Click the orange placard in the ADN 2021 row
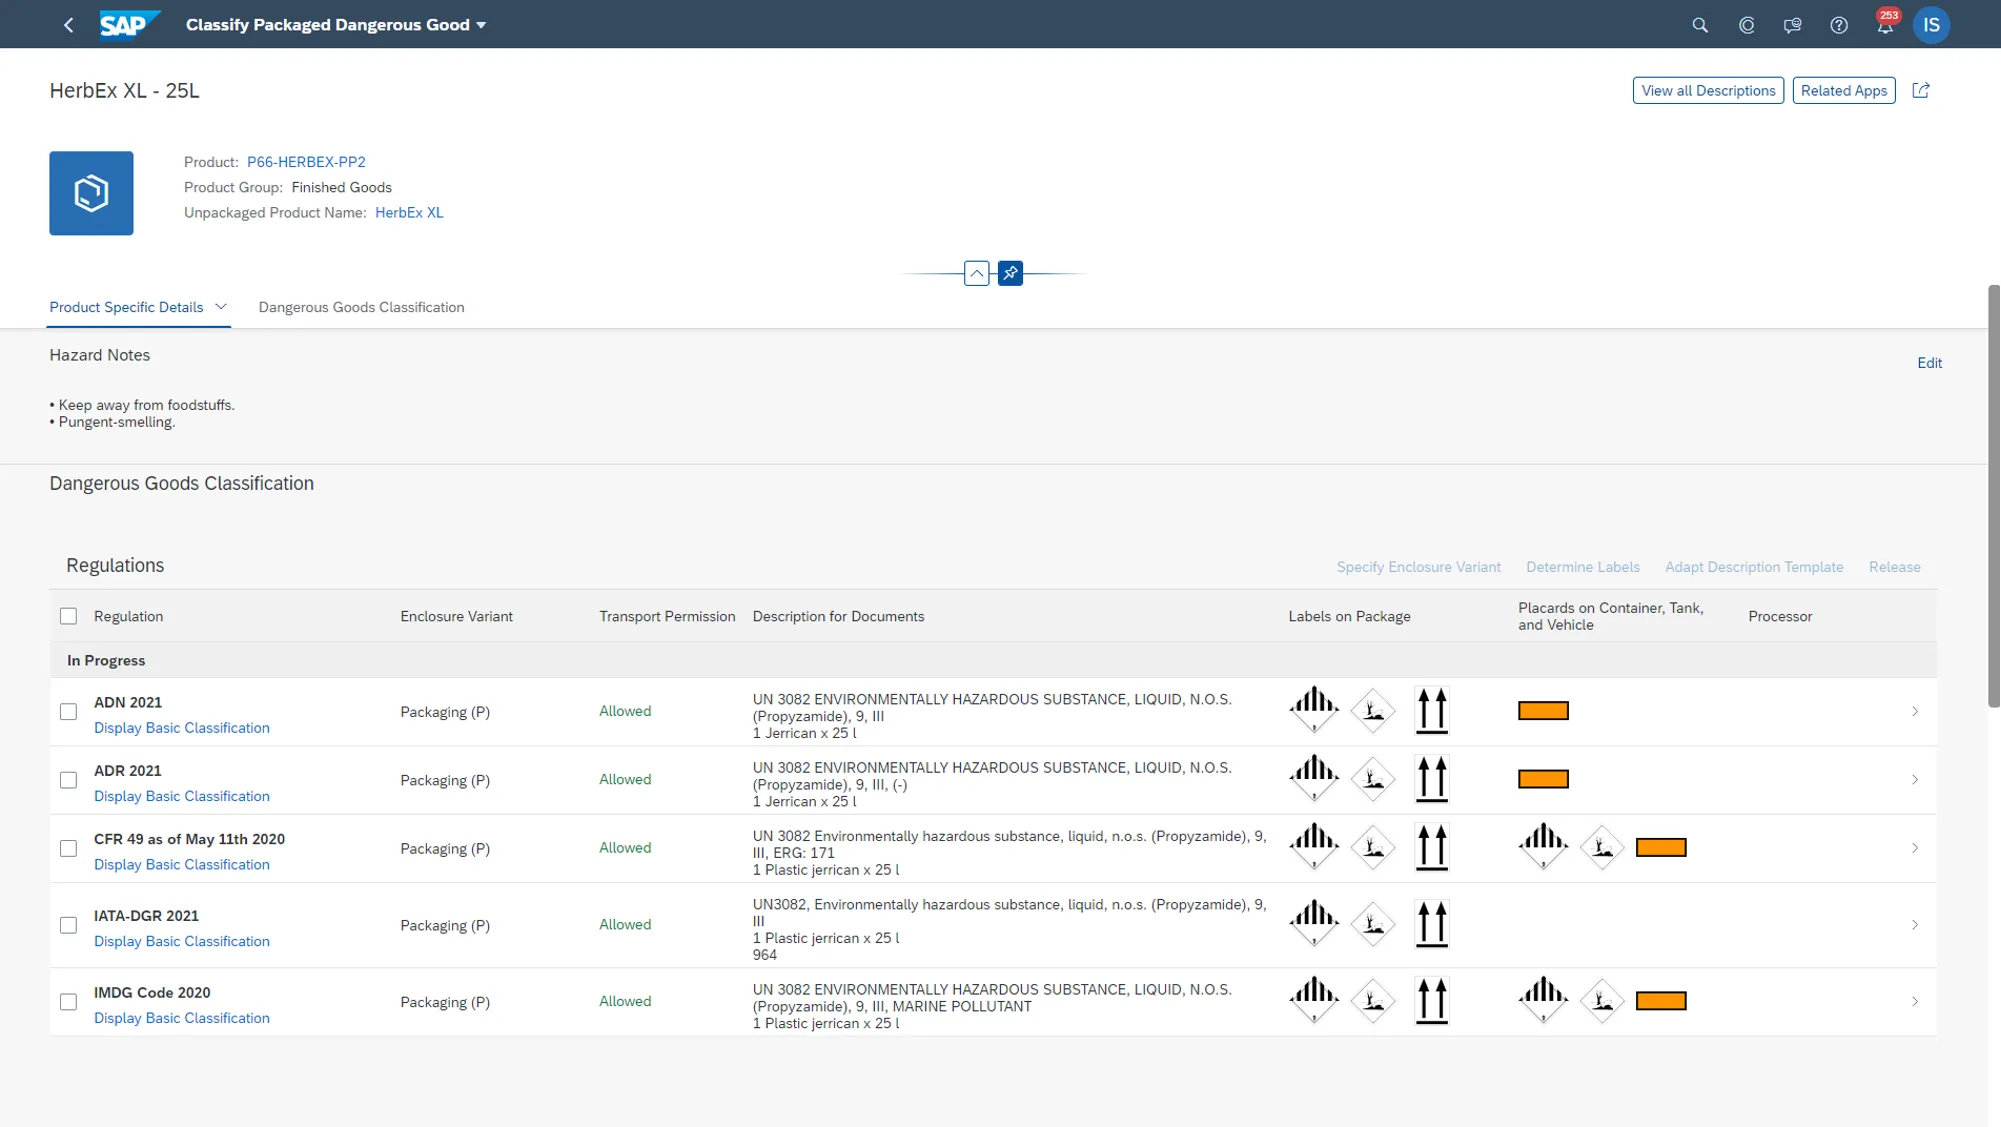 1542,711
